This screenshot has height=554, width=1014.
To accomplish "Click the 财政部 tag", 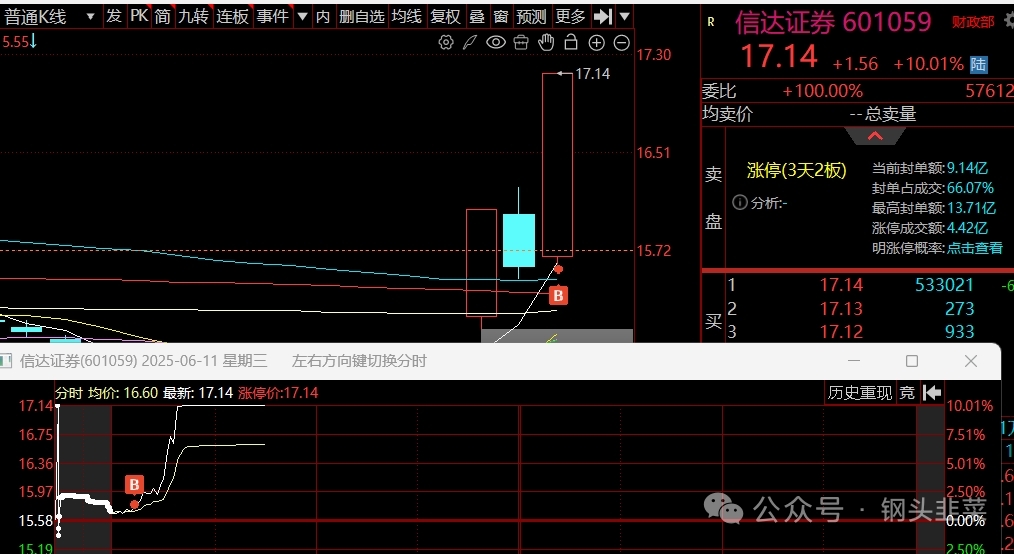I will click(973, 23).
